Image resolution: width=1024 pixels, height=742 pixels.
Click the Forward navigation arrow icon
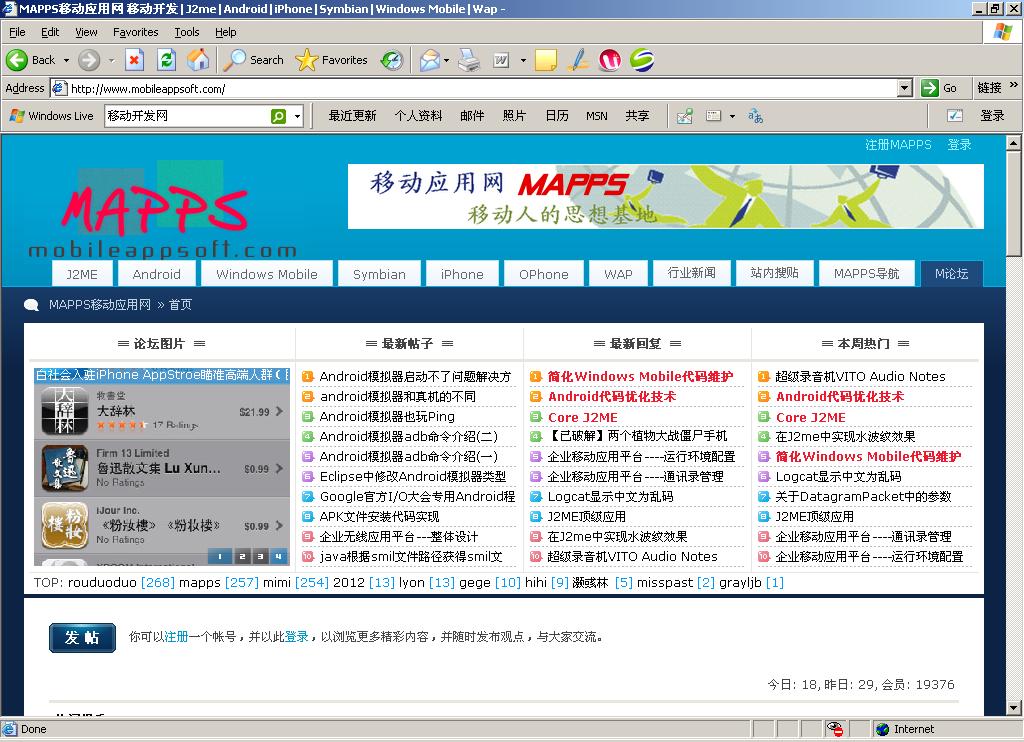coord(89,60)
